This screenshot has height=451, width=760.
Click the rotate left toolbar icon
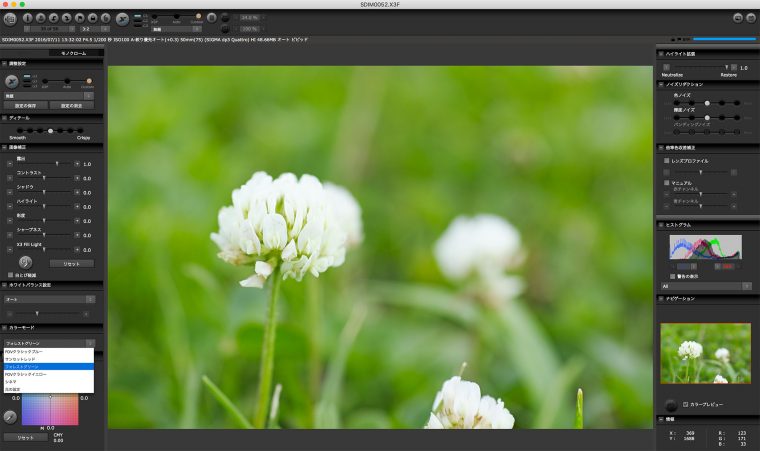point(54,18)
